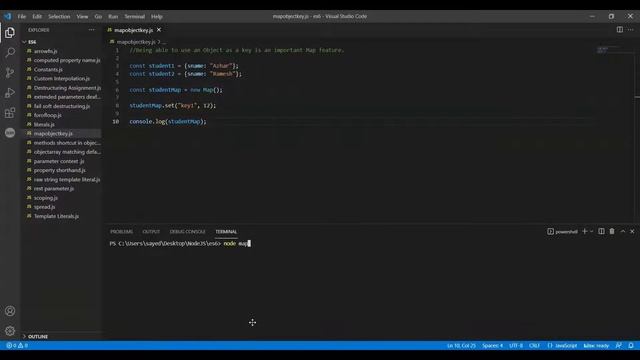Add a new terminal with plus icon
The image size is (640, 360).
point(584,231)
